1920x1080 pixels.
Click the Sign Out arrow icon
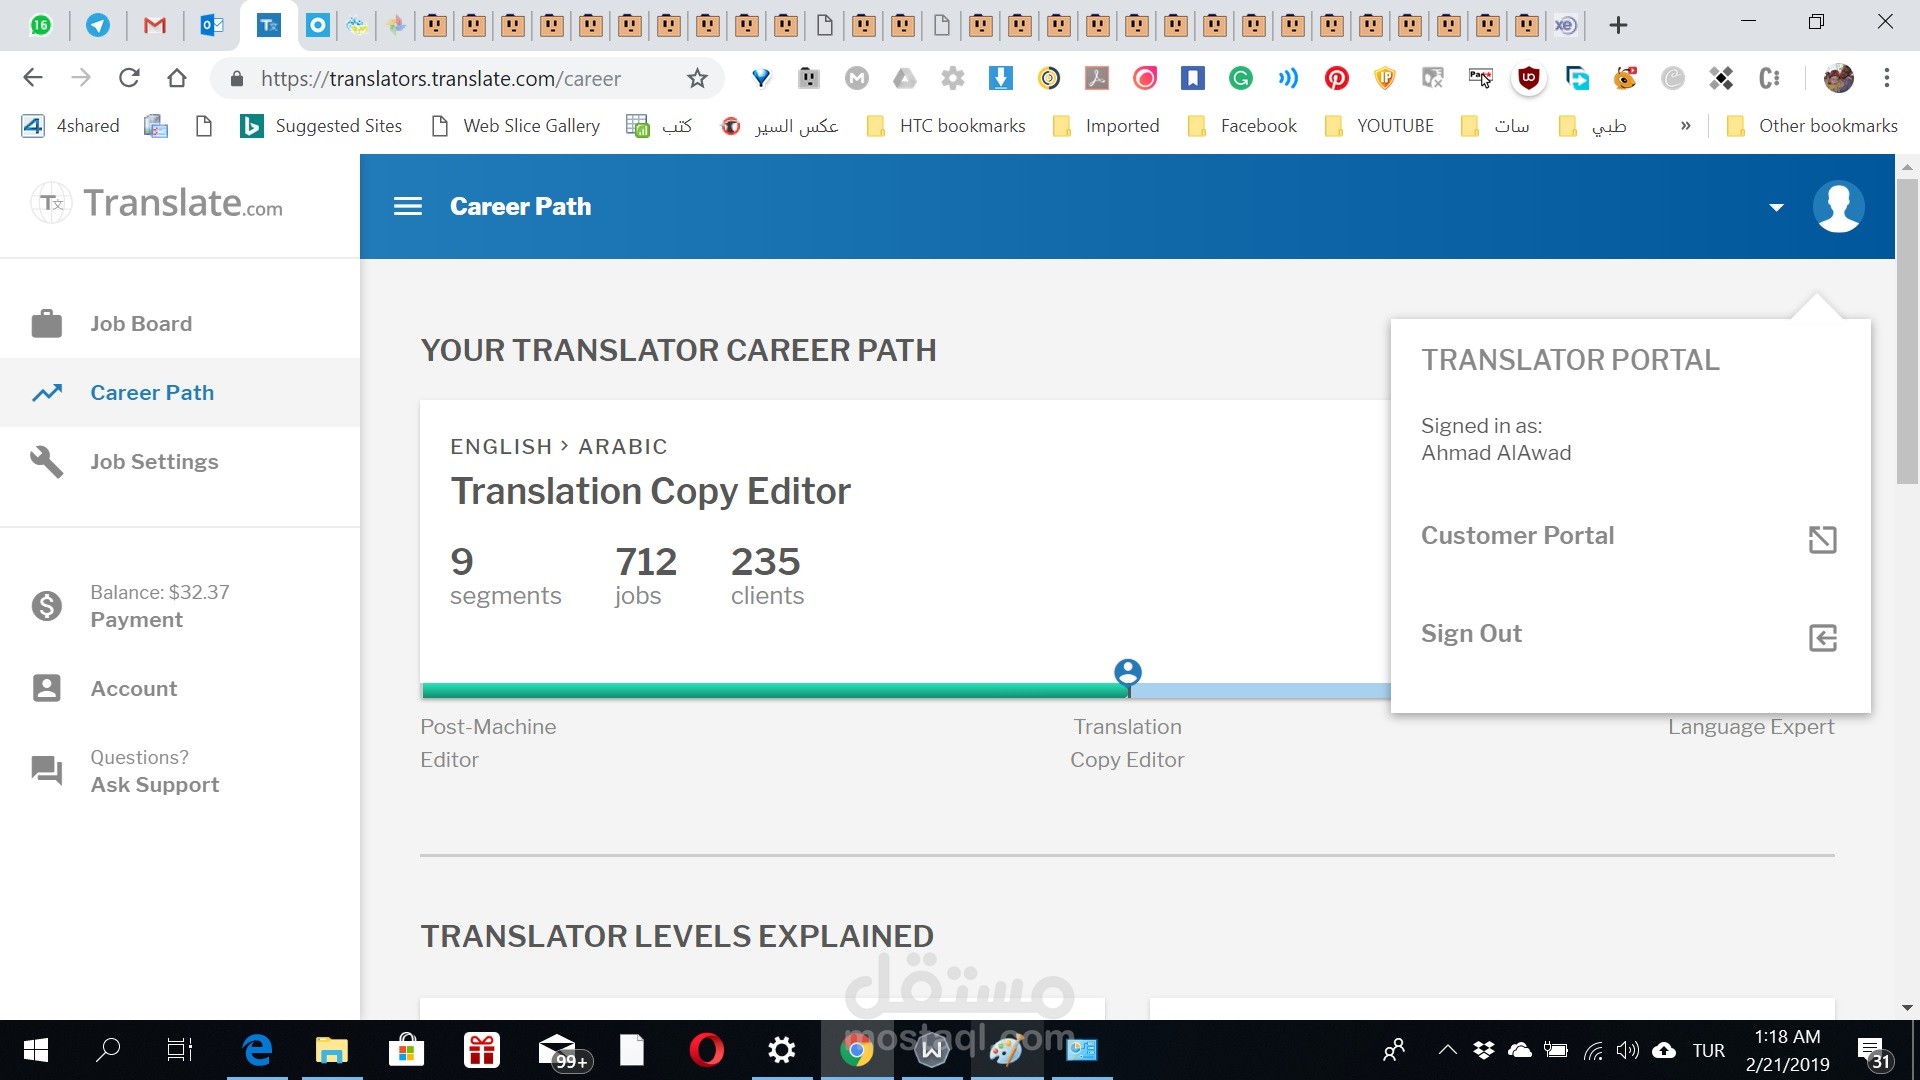coord(1823,637)
